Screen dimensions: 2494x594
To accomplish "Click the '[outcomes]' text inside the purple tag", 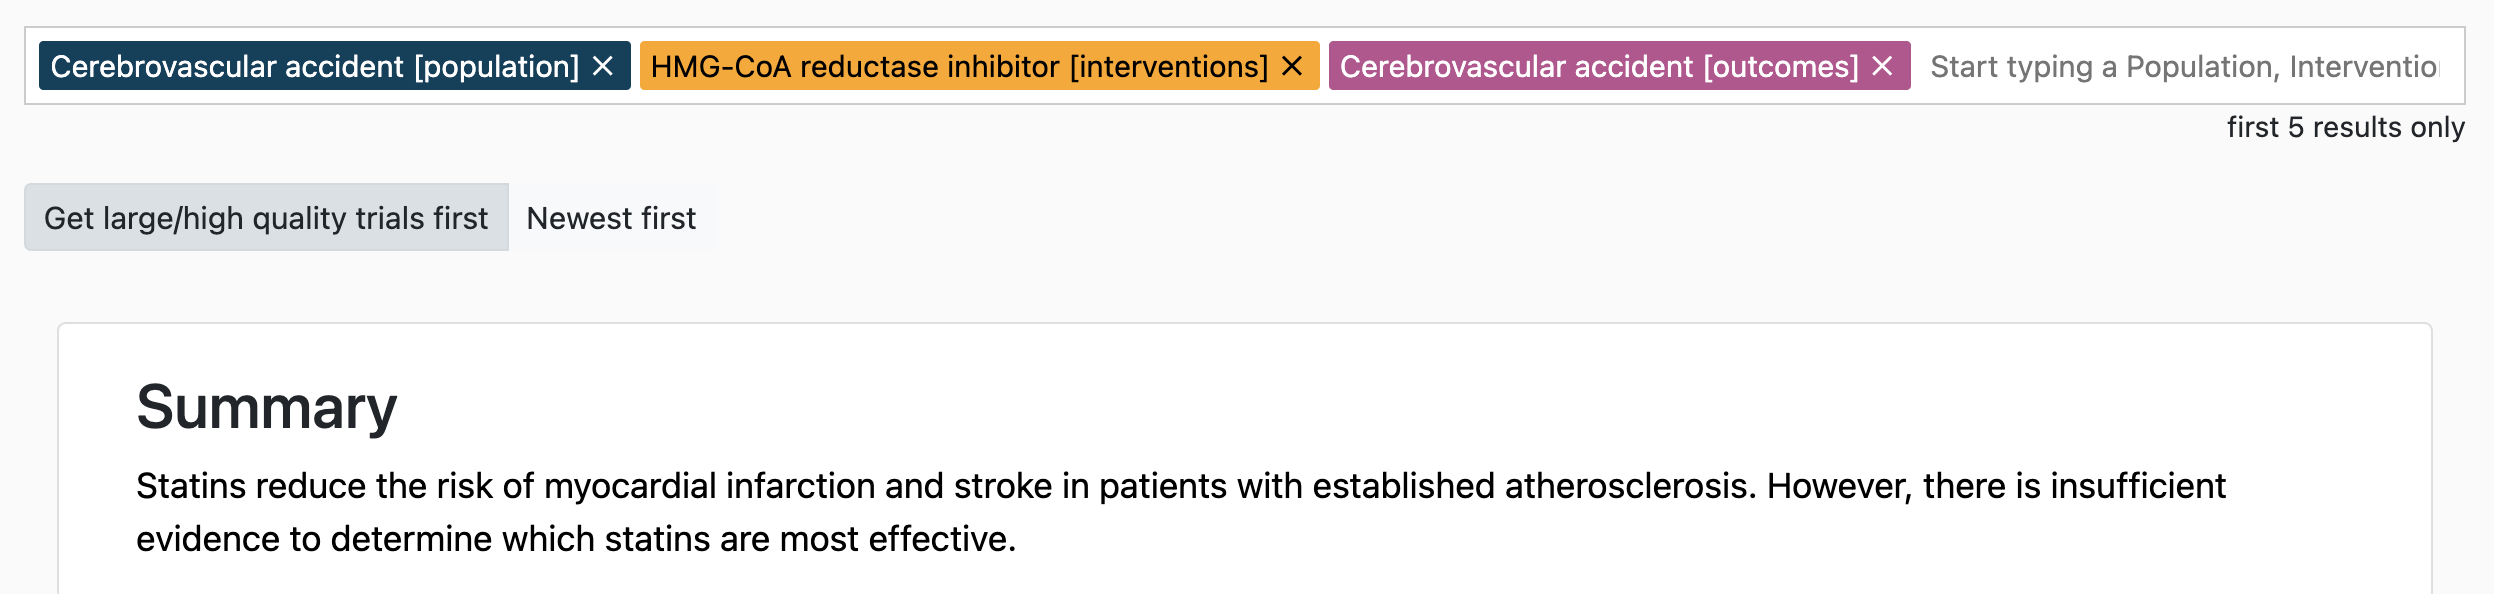I will [1780, 66].
